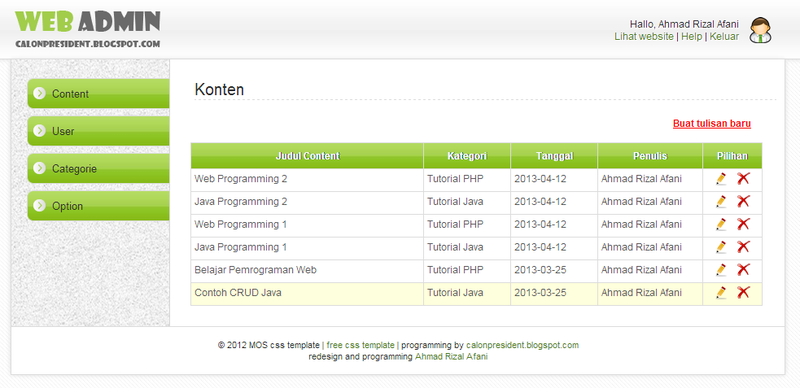Delete the Web Programming 2 post (red X)
Screen dimensions: 800x388
[x=743, y=179]
